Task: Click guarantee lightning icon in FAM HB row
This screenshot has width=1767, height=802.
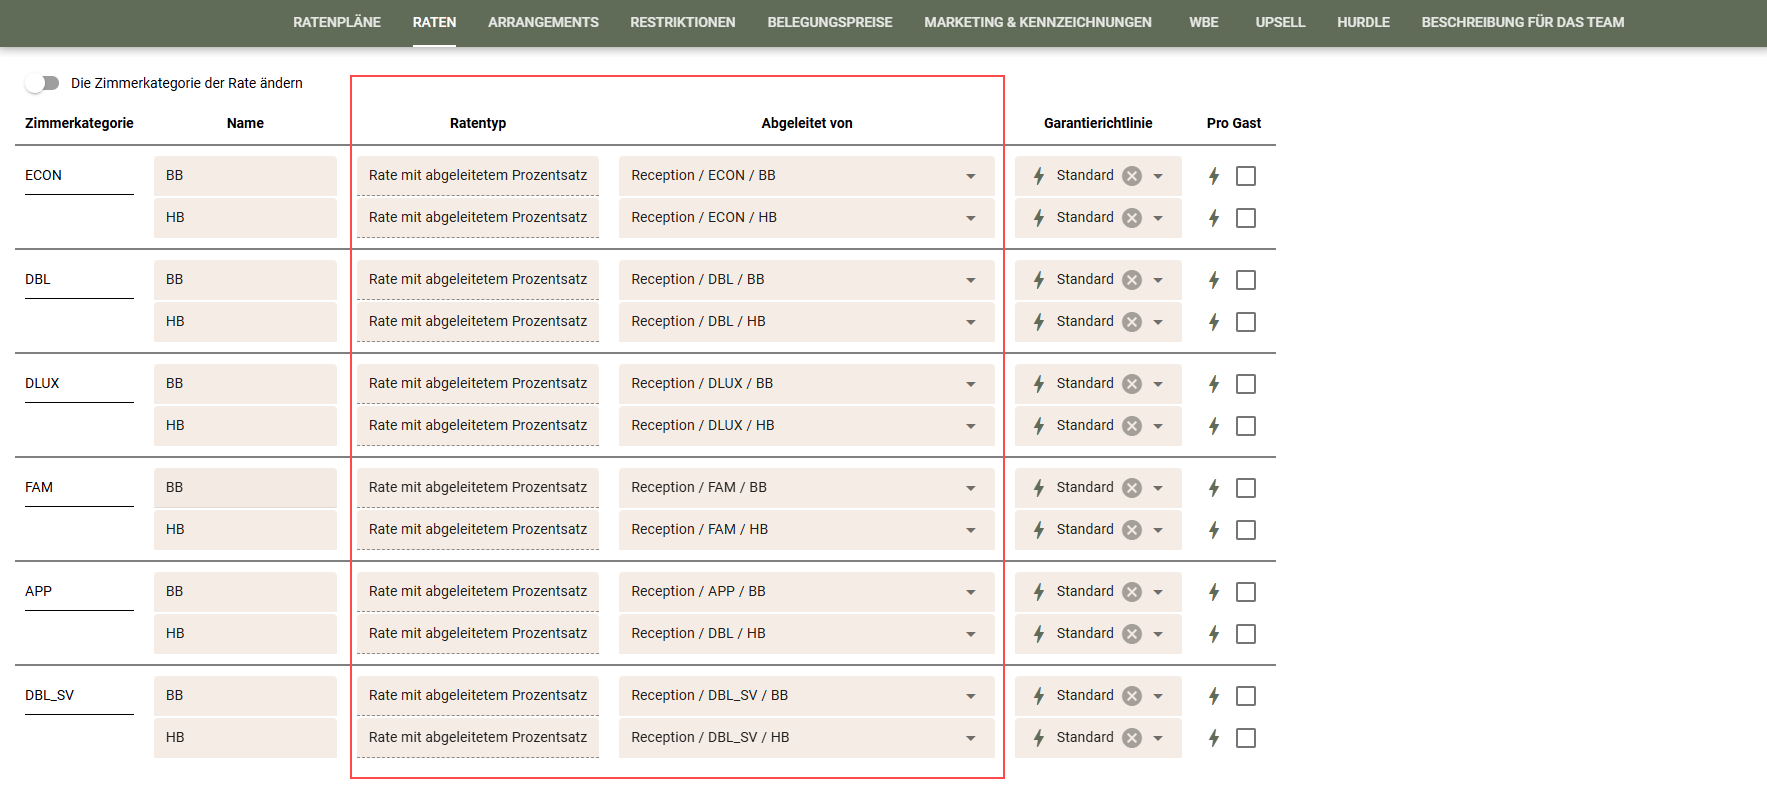Action: [x=1039, y=530]
